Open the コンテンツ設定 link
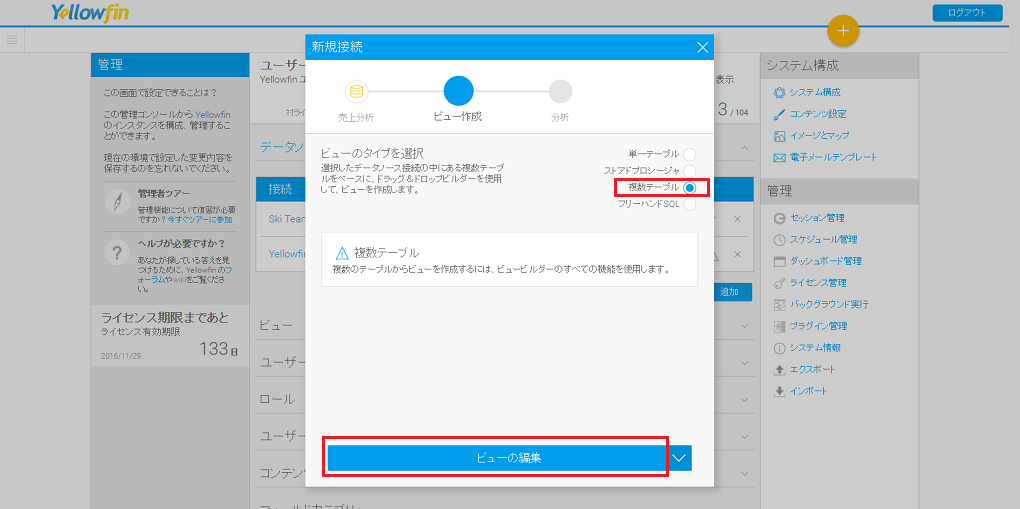 pyautogui.click(x=818, y=114)
